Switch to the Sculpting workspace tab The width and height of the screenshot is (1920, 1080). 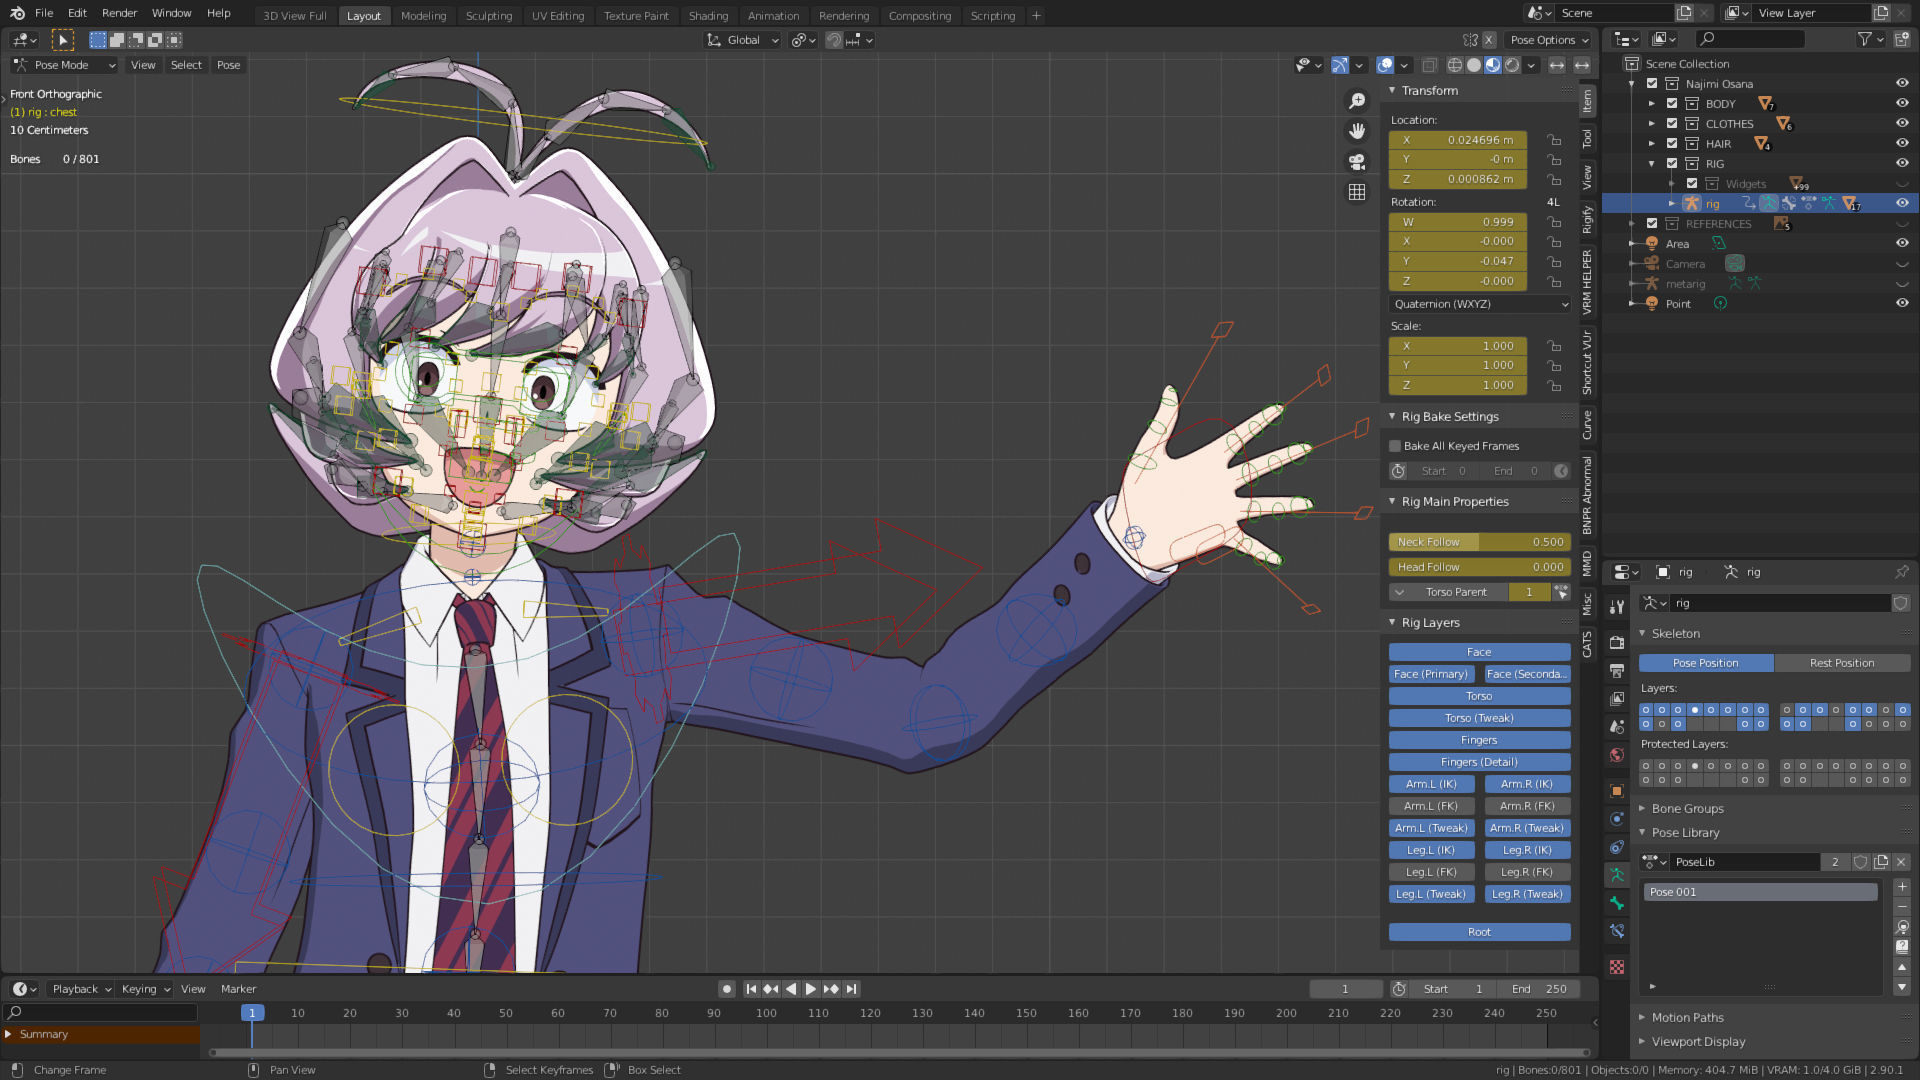click(x=489, y=15)
